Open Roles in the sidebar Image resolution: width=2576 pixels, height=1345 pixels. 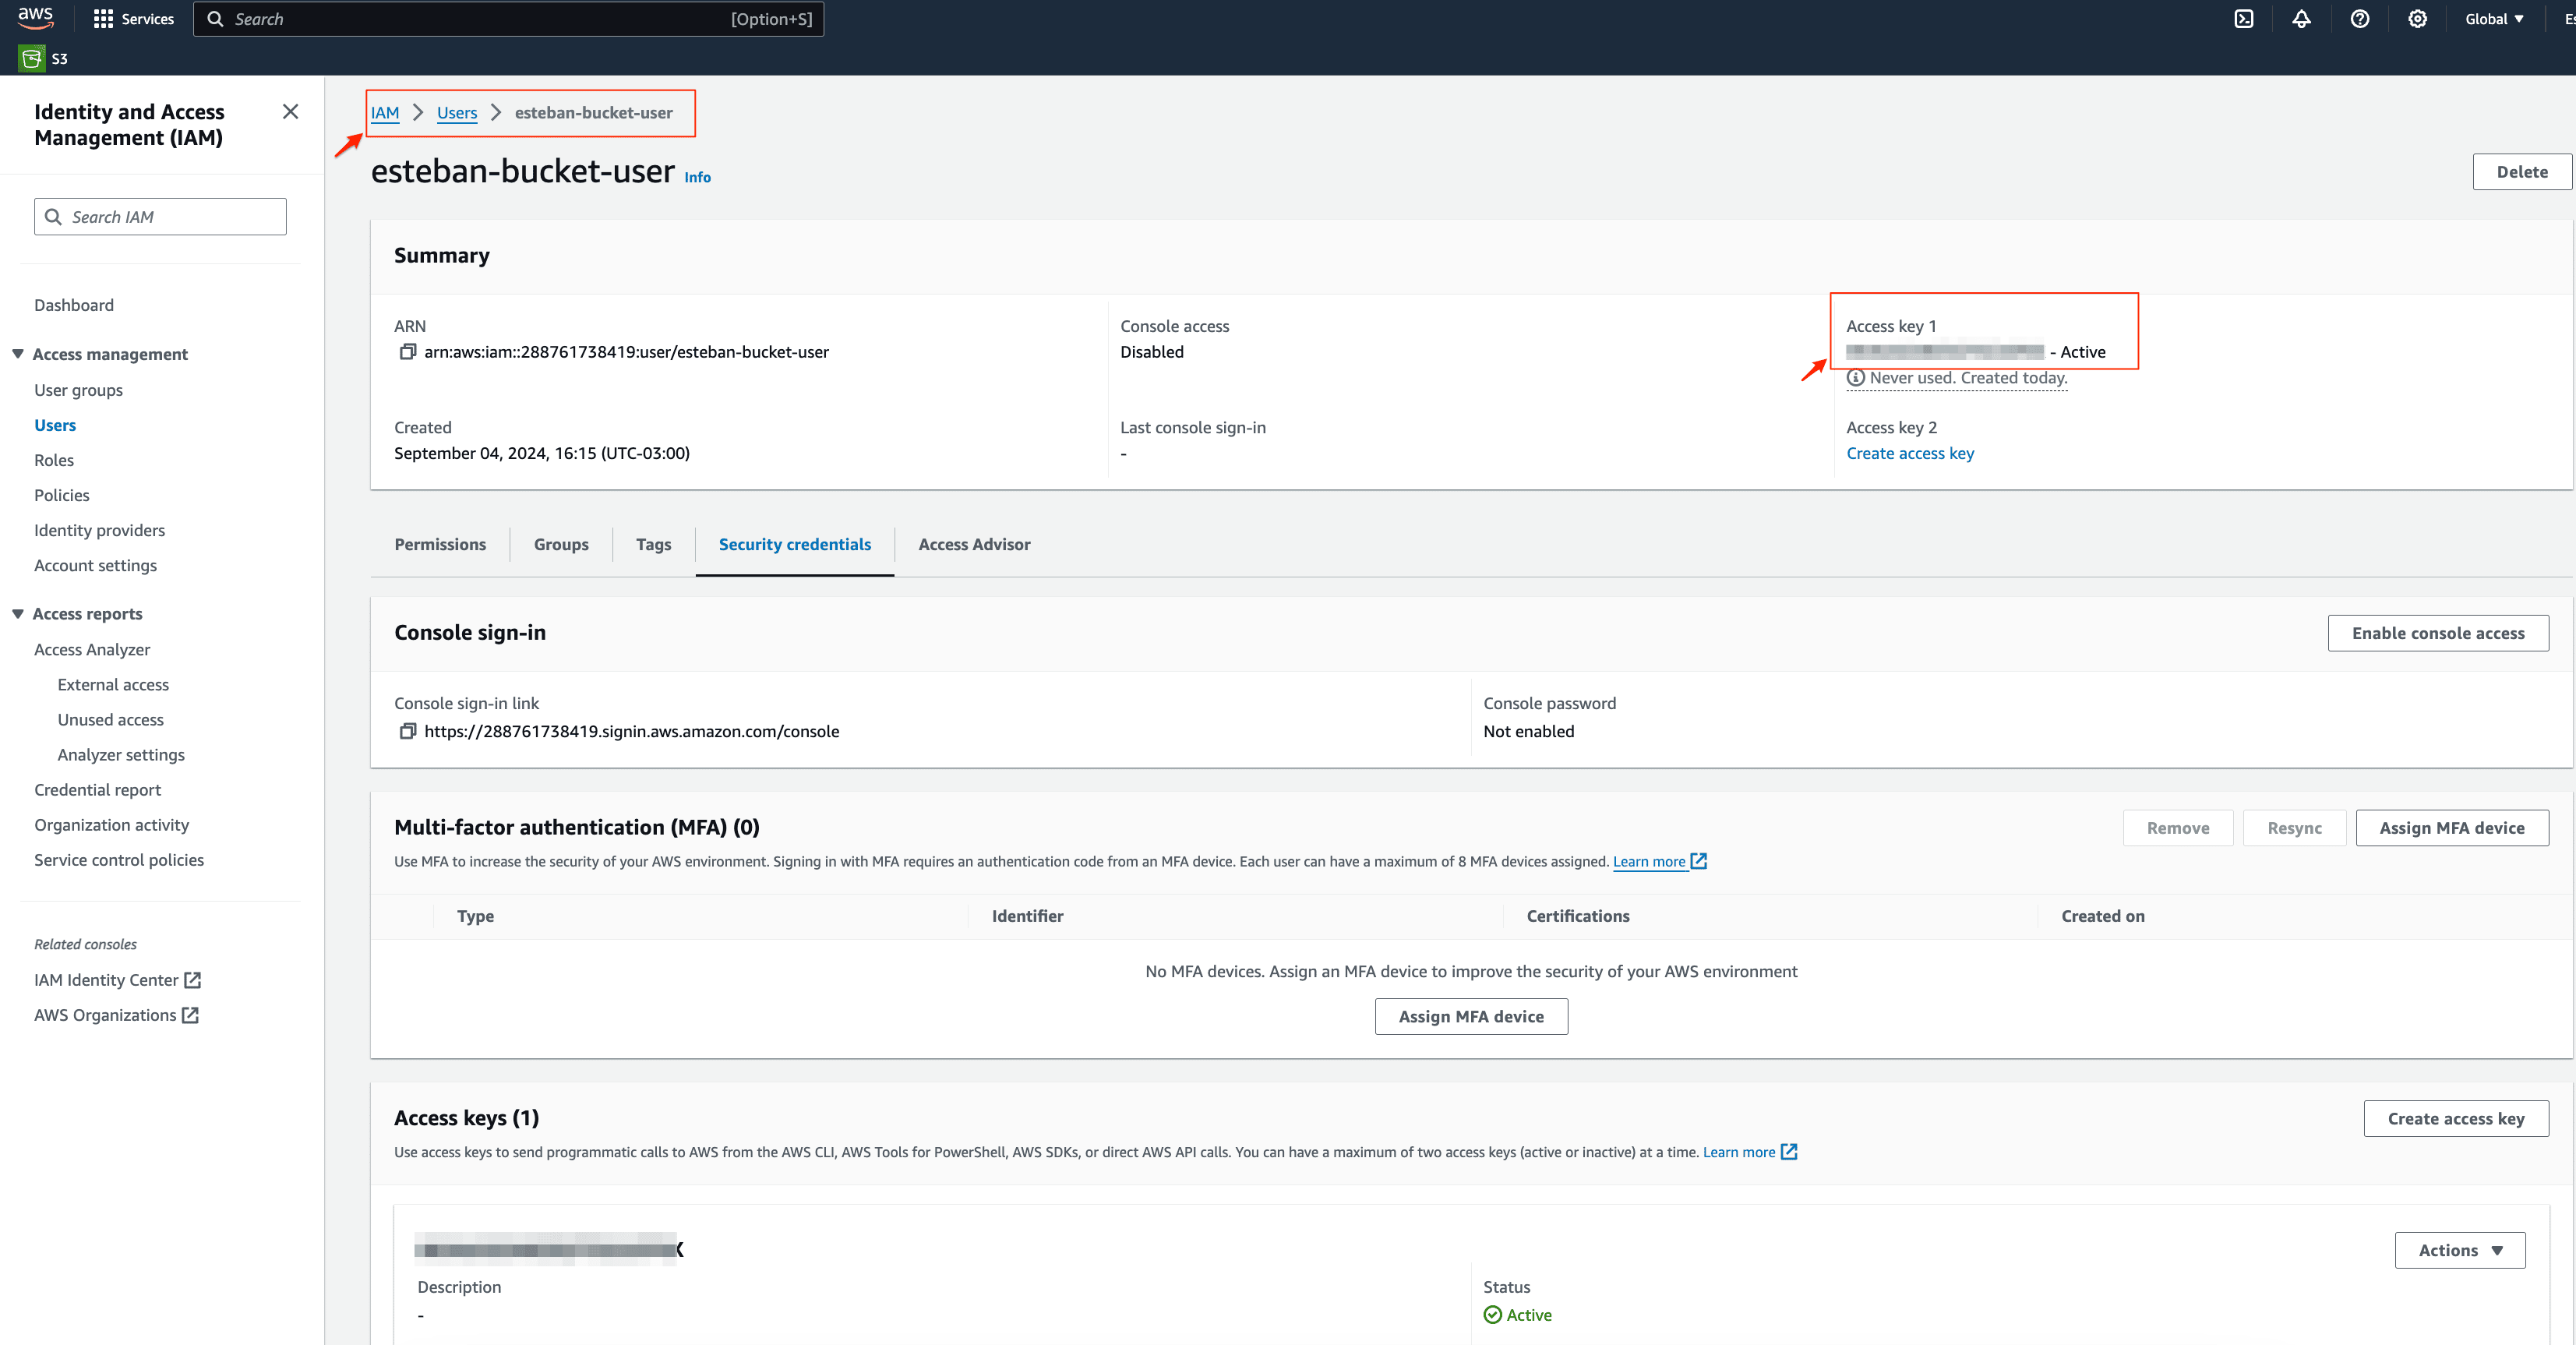54,460
